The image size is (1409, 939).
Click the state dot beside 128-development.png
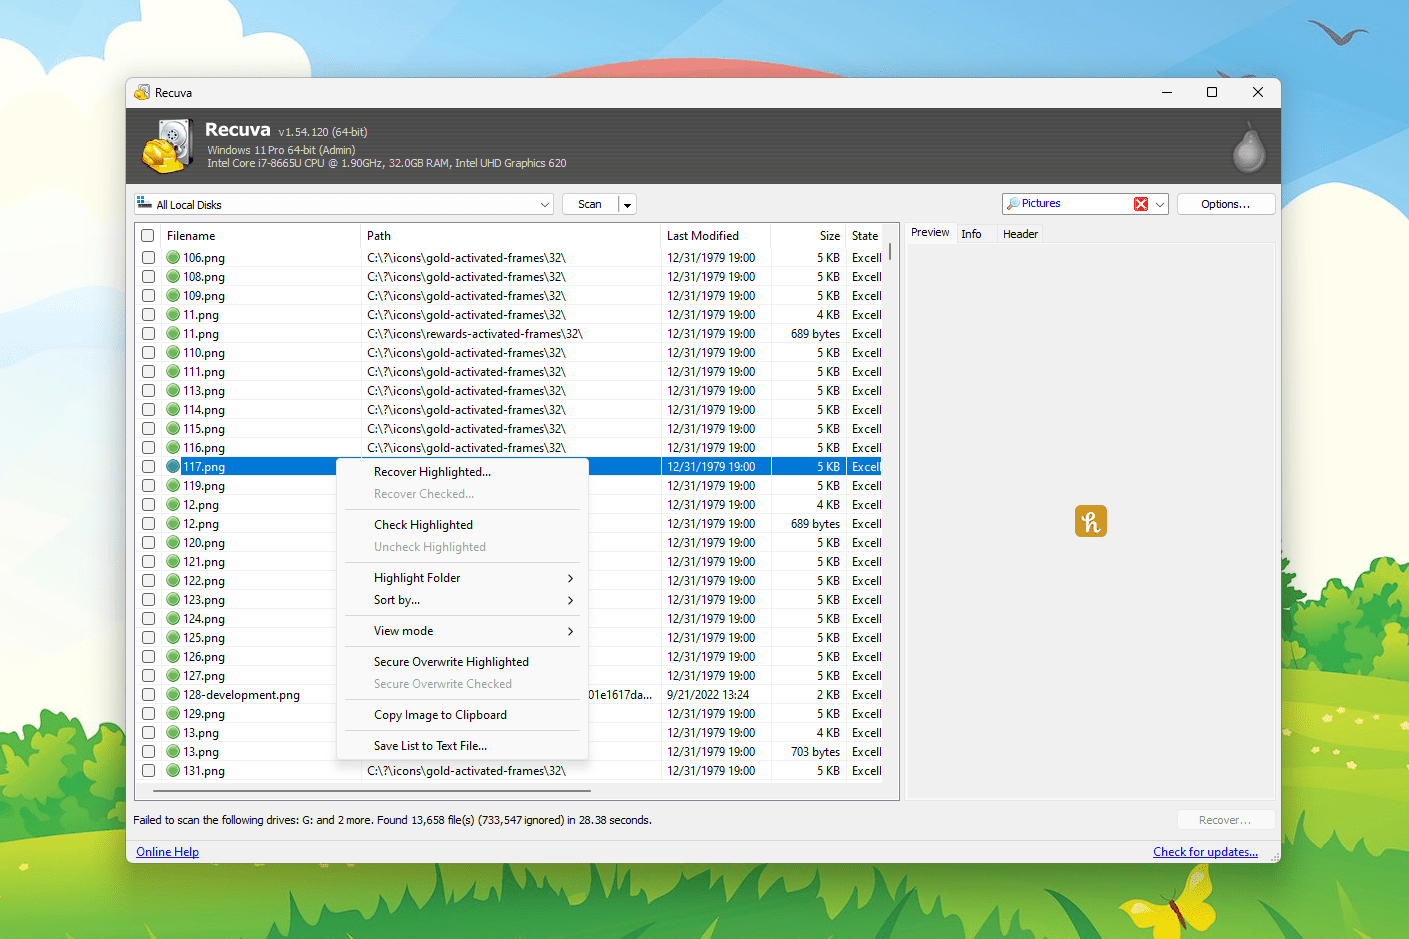point(175,694)
